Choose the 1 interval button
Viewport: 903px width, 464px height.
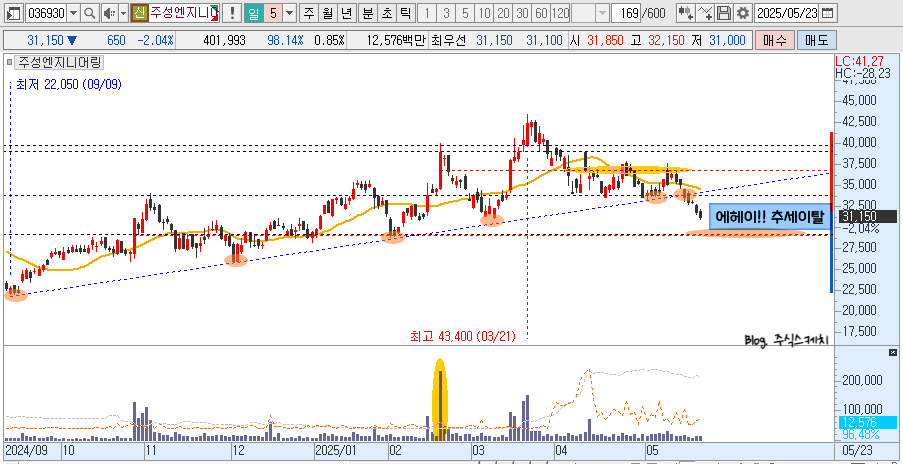[427, 13]
